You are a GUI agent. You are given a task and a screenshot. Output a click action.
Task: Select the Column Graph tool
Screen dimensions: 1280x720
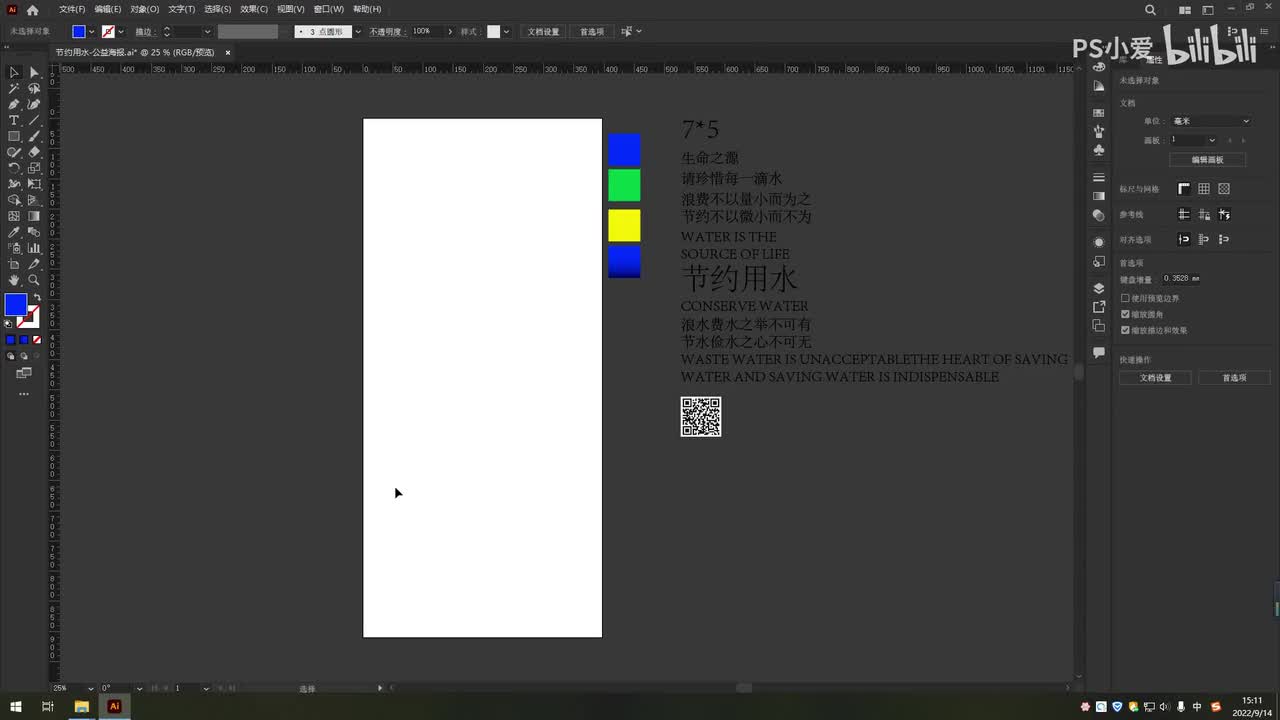point(34,248)
